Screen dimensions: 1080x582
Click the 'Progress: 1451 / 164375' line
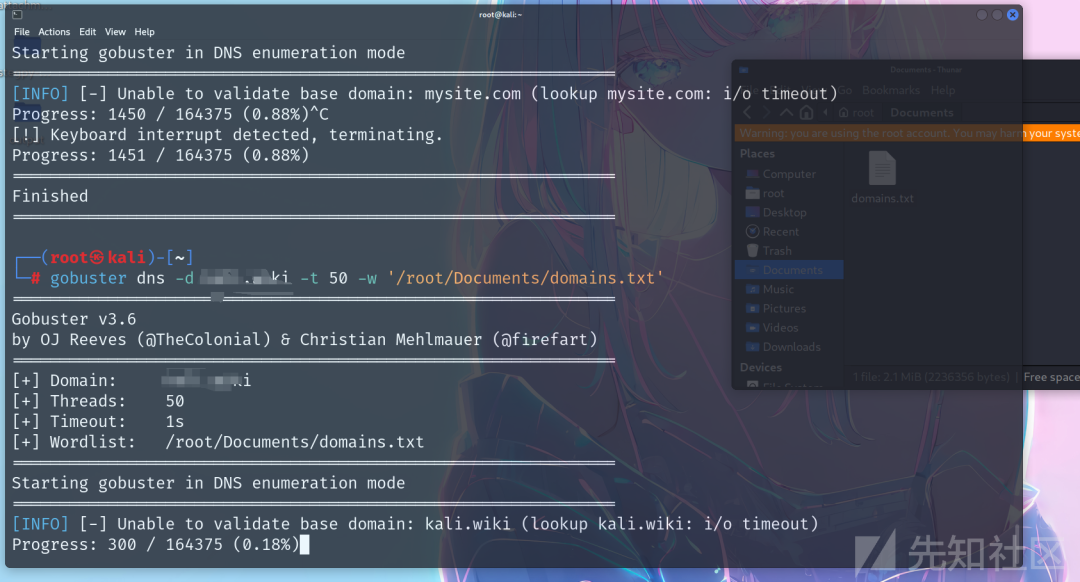160,156
